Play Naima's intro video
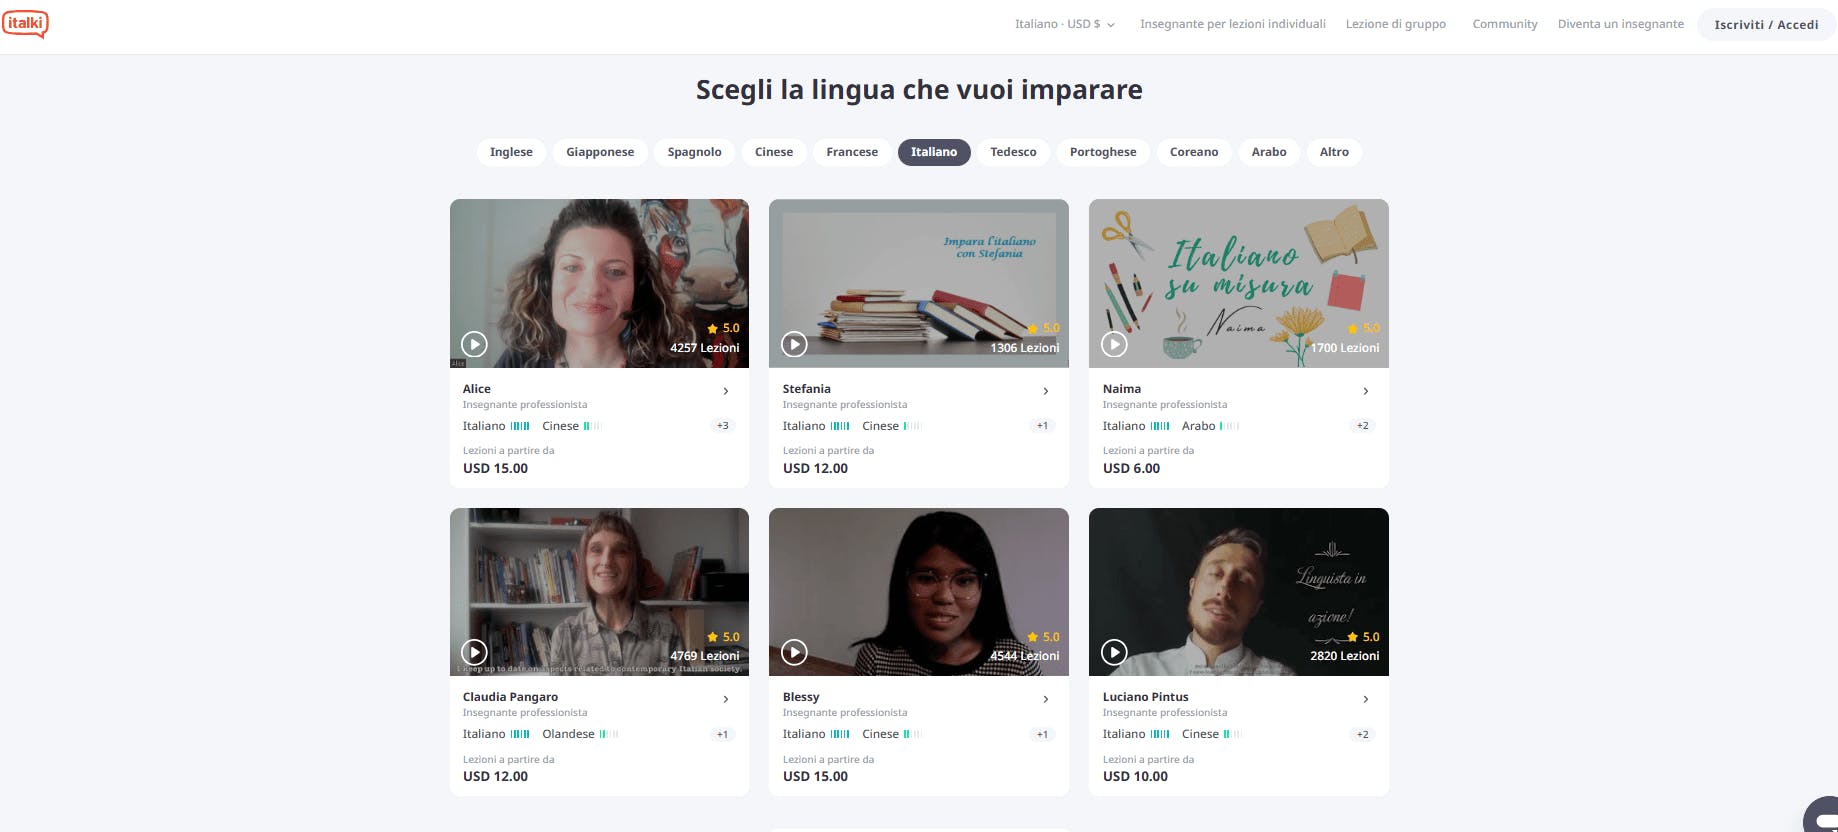This screenshot has width=1838, height=832. [1114, 344]
